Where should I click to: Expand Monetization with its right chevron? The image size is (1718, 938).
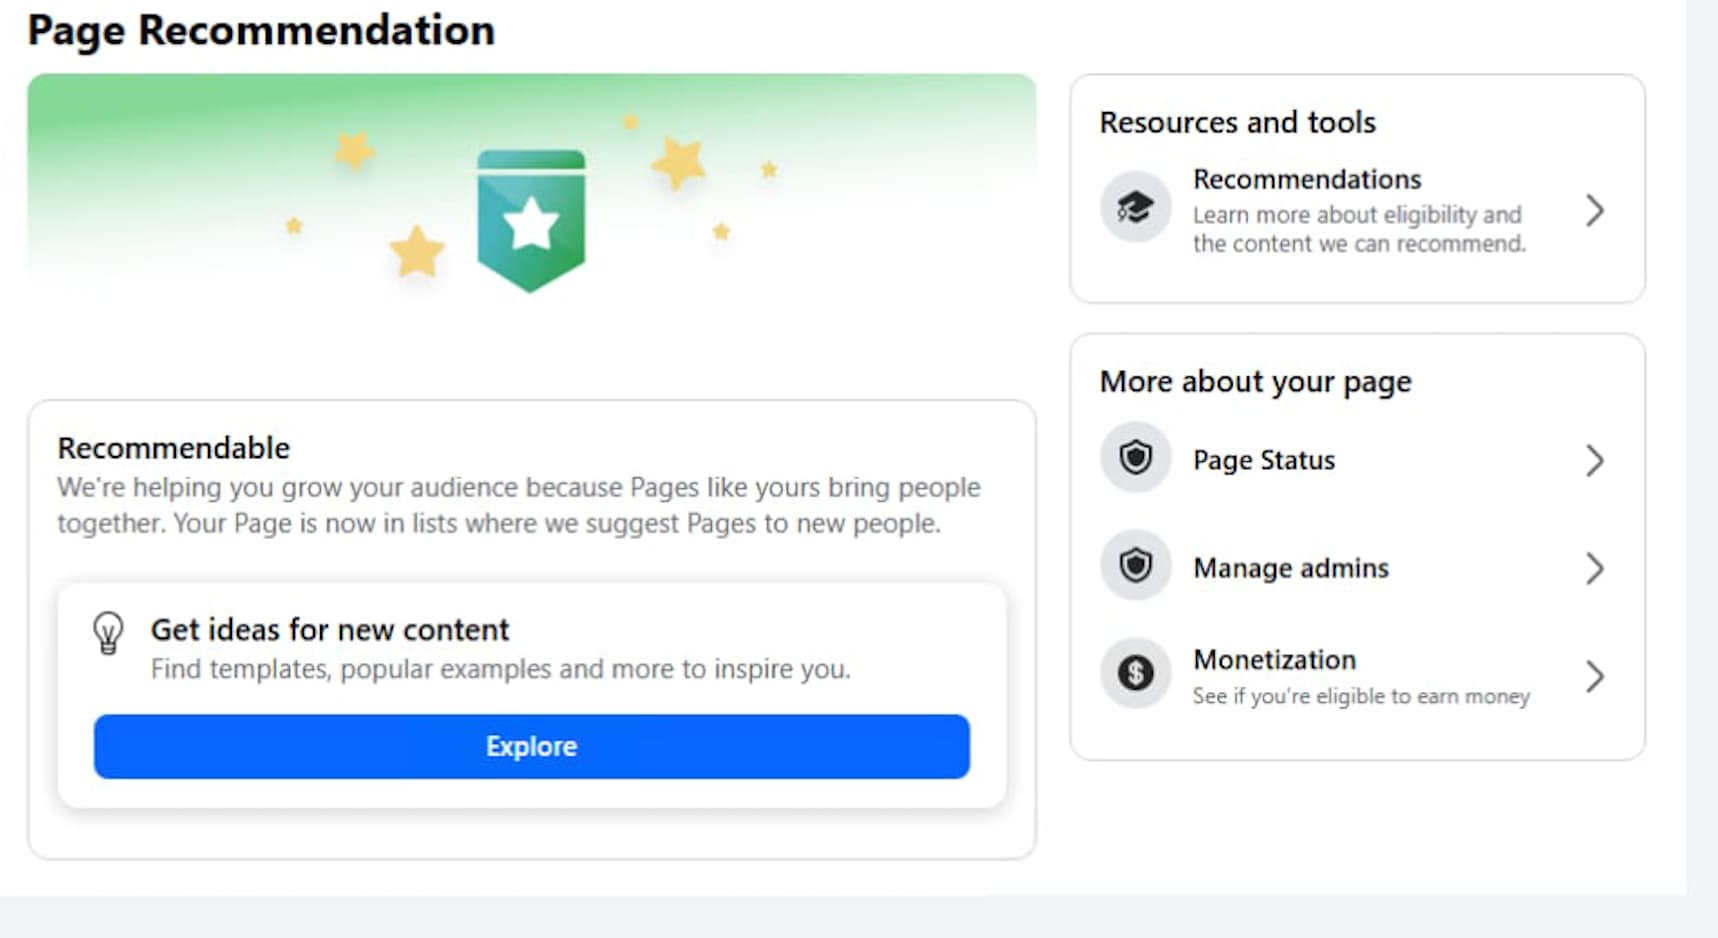click(x=1595, y=677)
